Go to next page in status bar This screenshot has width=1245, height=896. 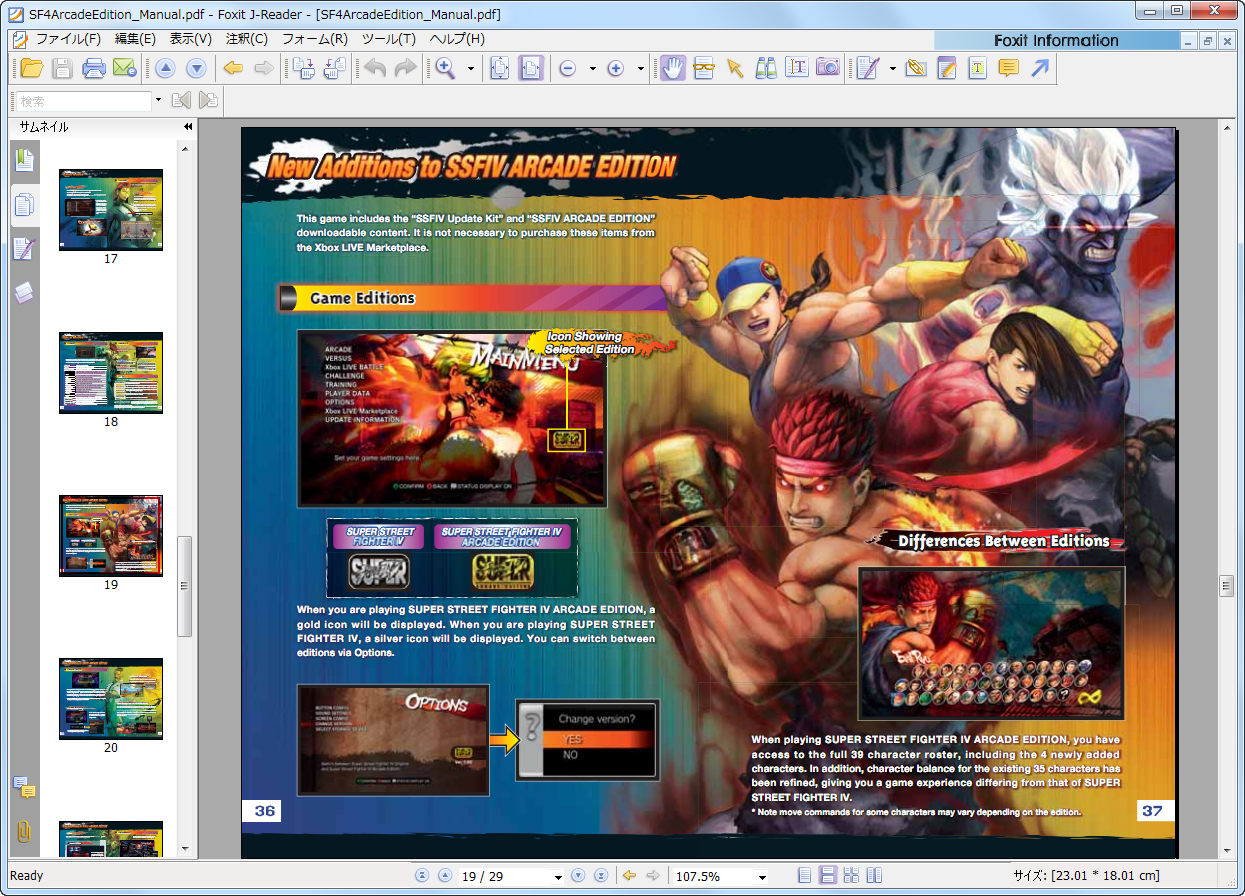pyautogui.click(x=578, y=876)
